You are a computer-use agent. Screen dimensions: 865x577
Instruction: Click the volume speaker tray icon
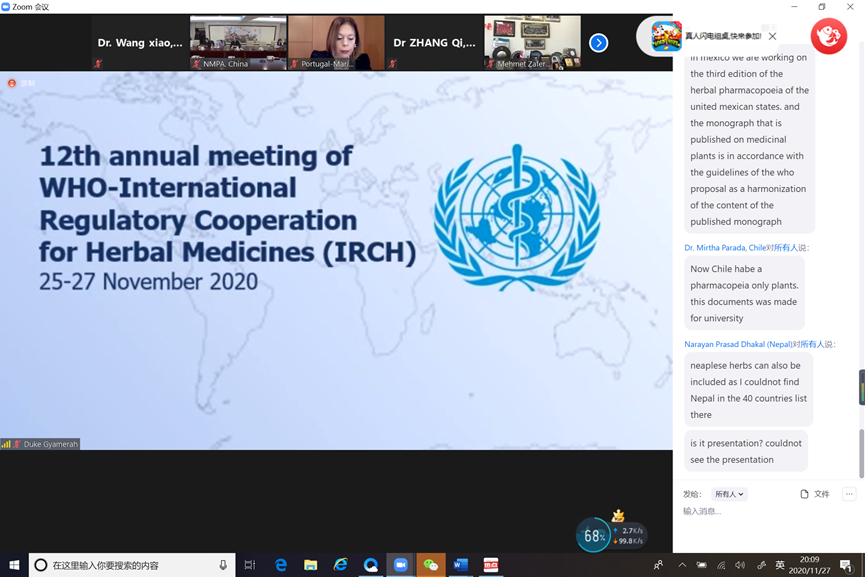(x=740, y=565)
